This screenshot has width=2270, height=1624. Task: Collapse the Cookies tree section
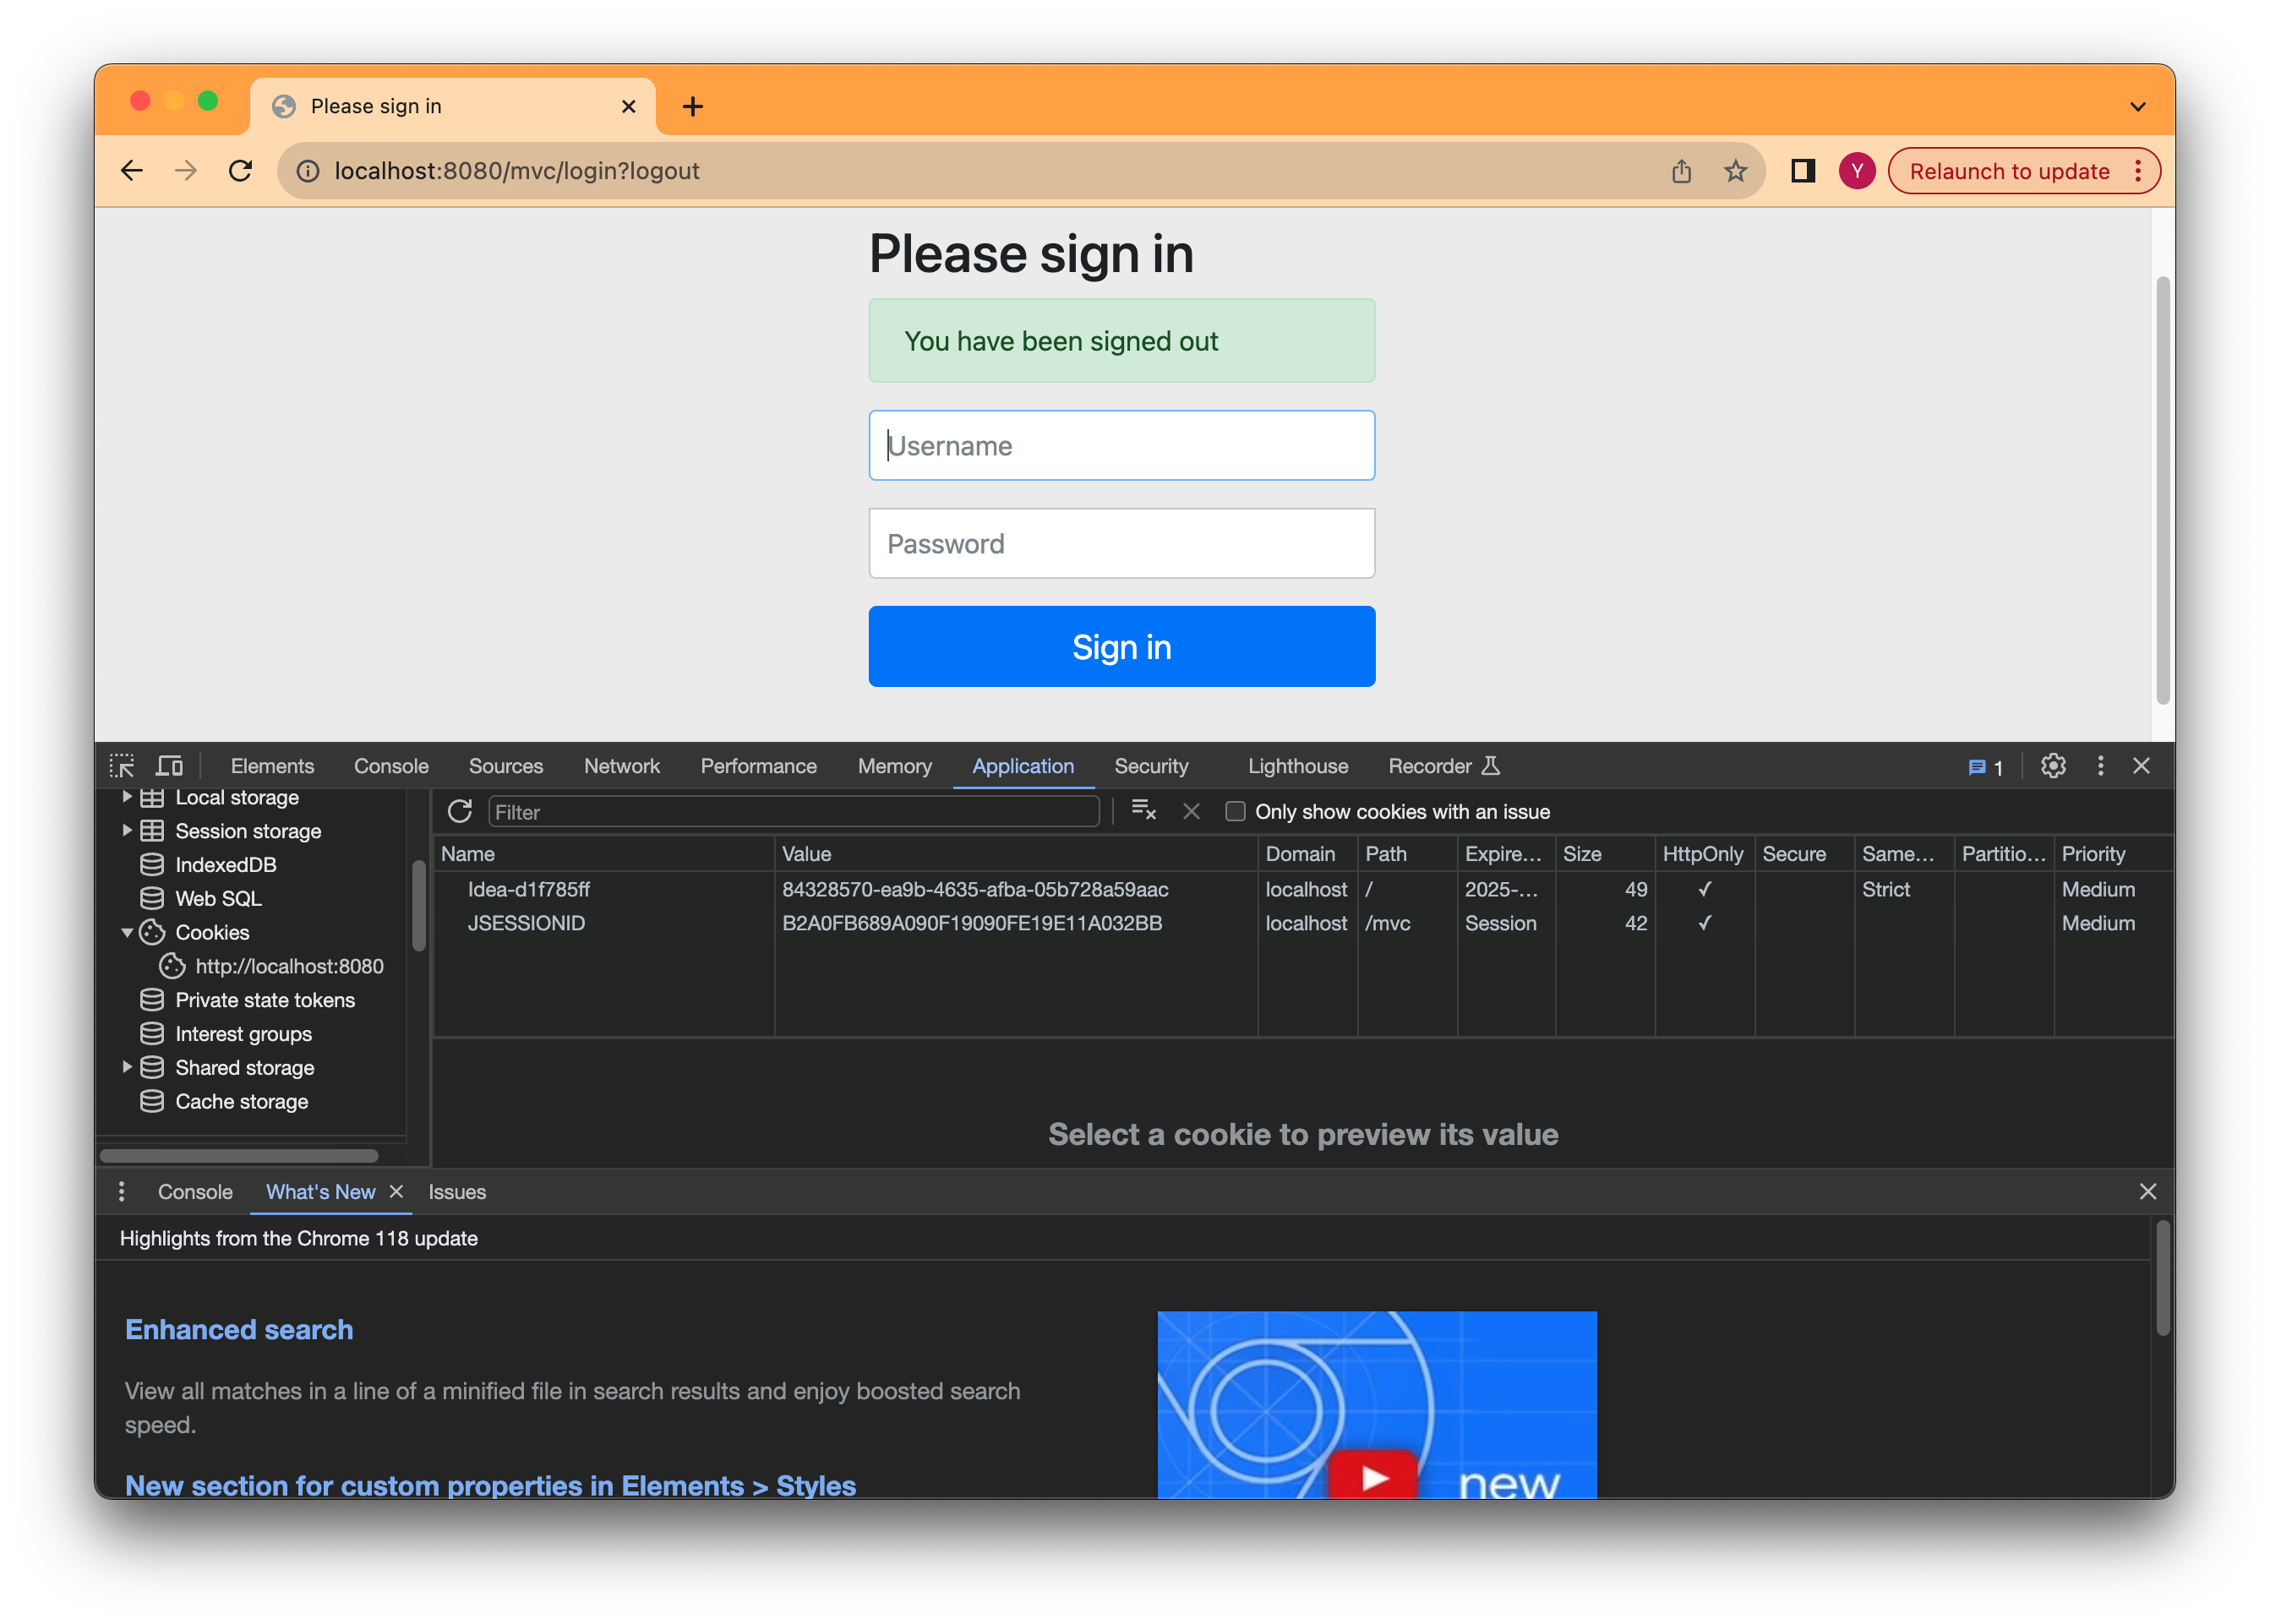point(127,932)
